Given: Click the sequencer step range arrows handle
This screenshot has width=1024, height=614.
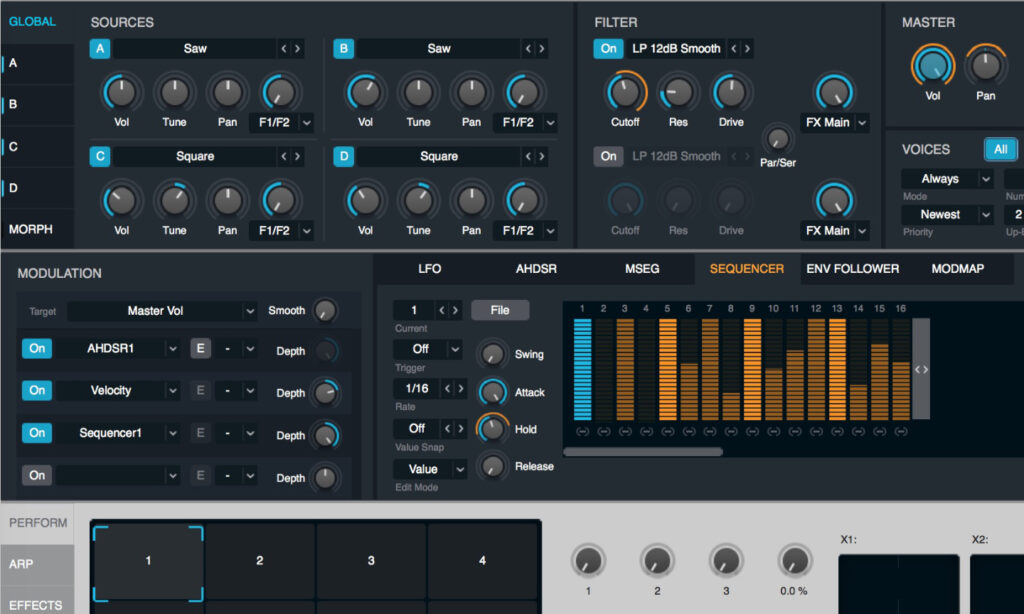Looking at the screenshot, I should coord(921,369).
